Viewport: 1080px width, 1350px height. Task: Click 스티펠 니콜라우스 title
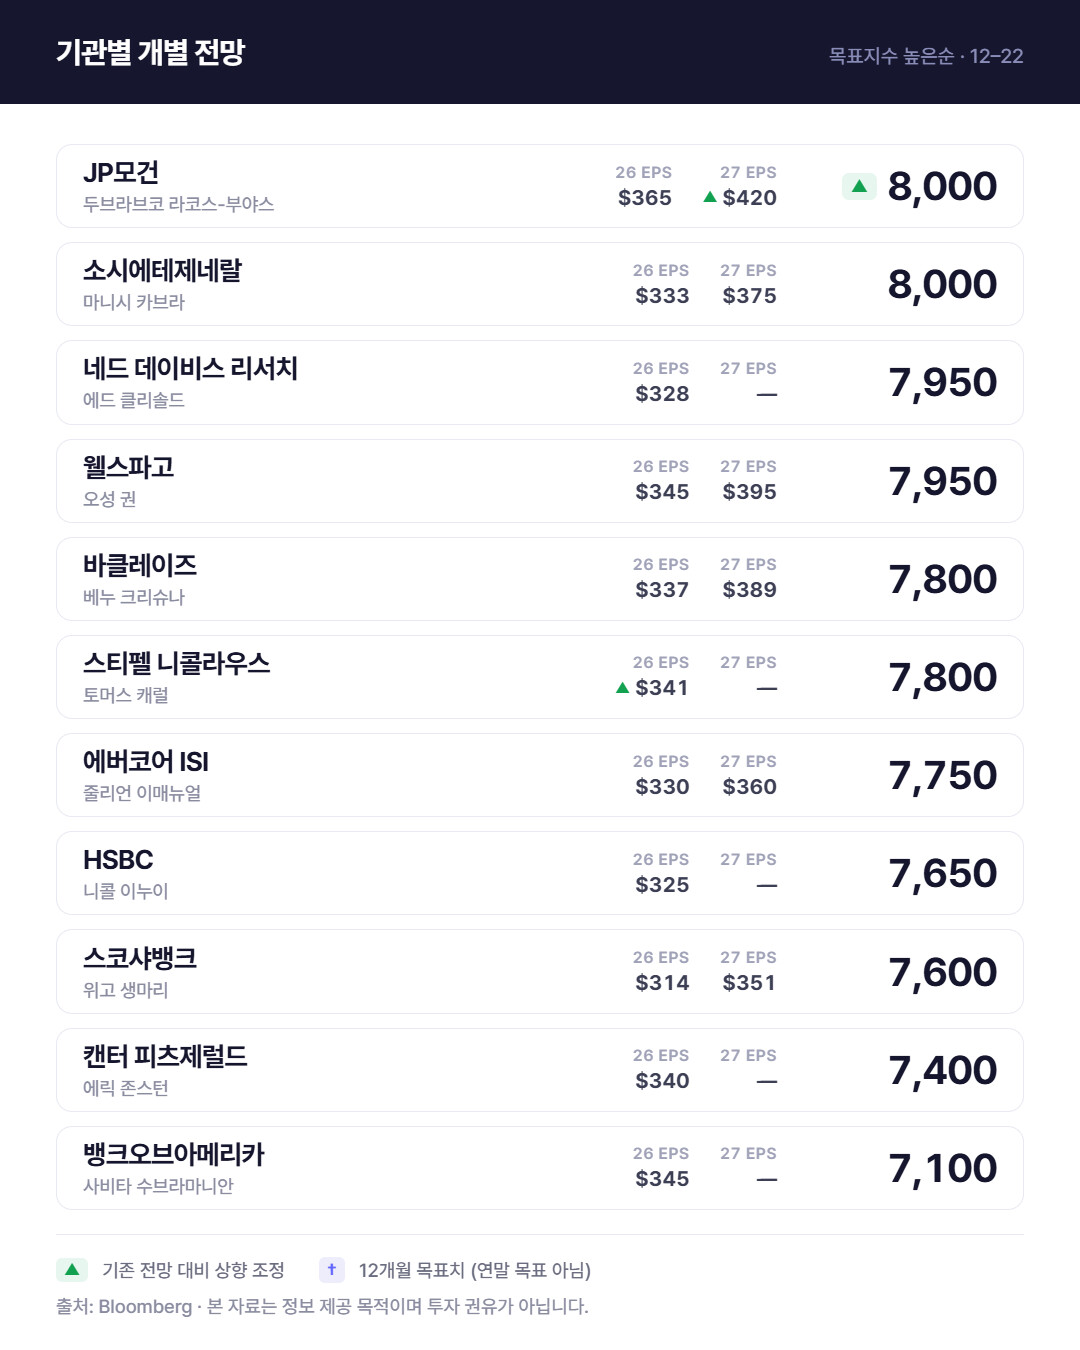point(176,663)
